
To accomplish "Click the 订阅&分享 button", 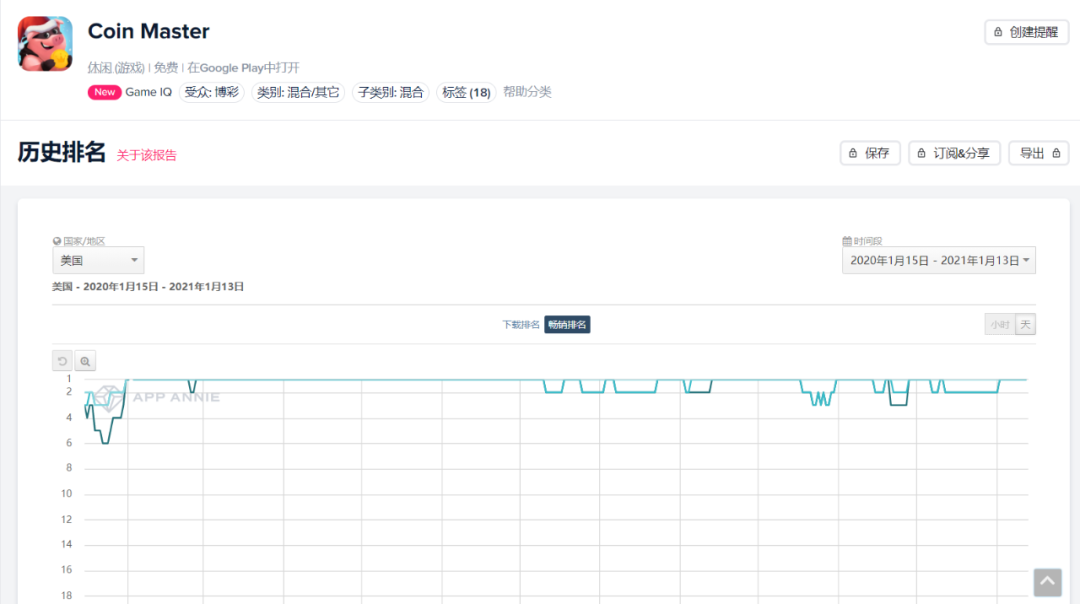I will click(954, 153).
